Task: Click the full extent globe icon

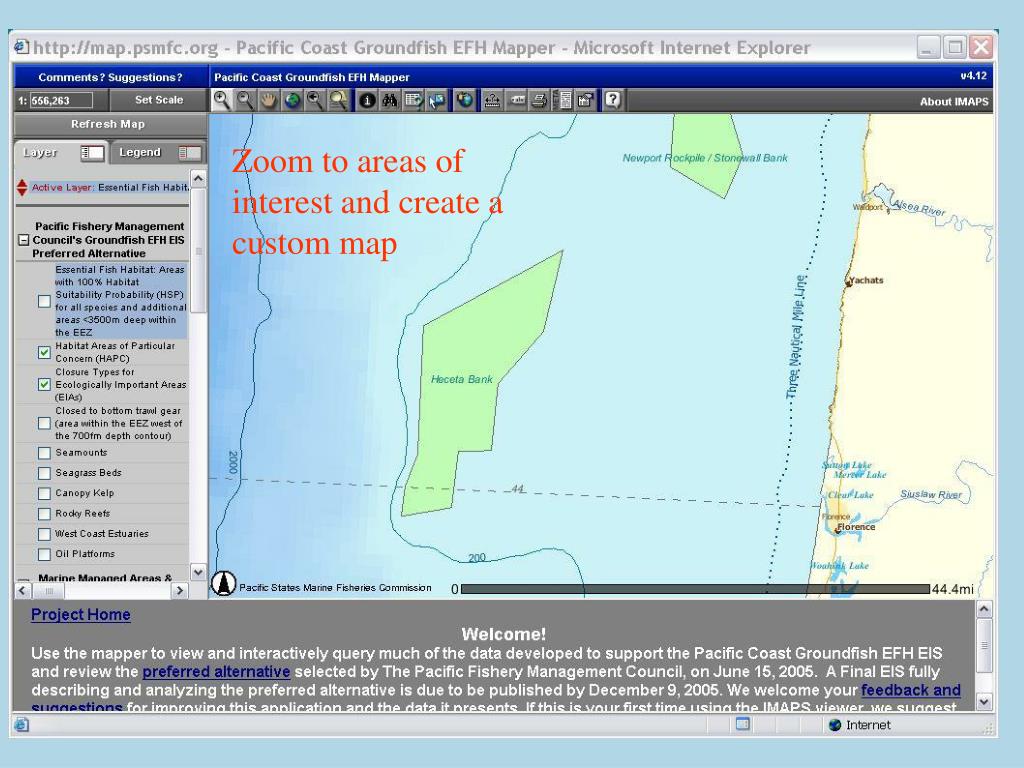Action: coord(292,100)
